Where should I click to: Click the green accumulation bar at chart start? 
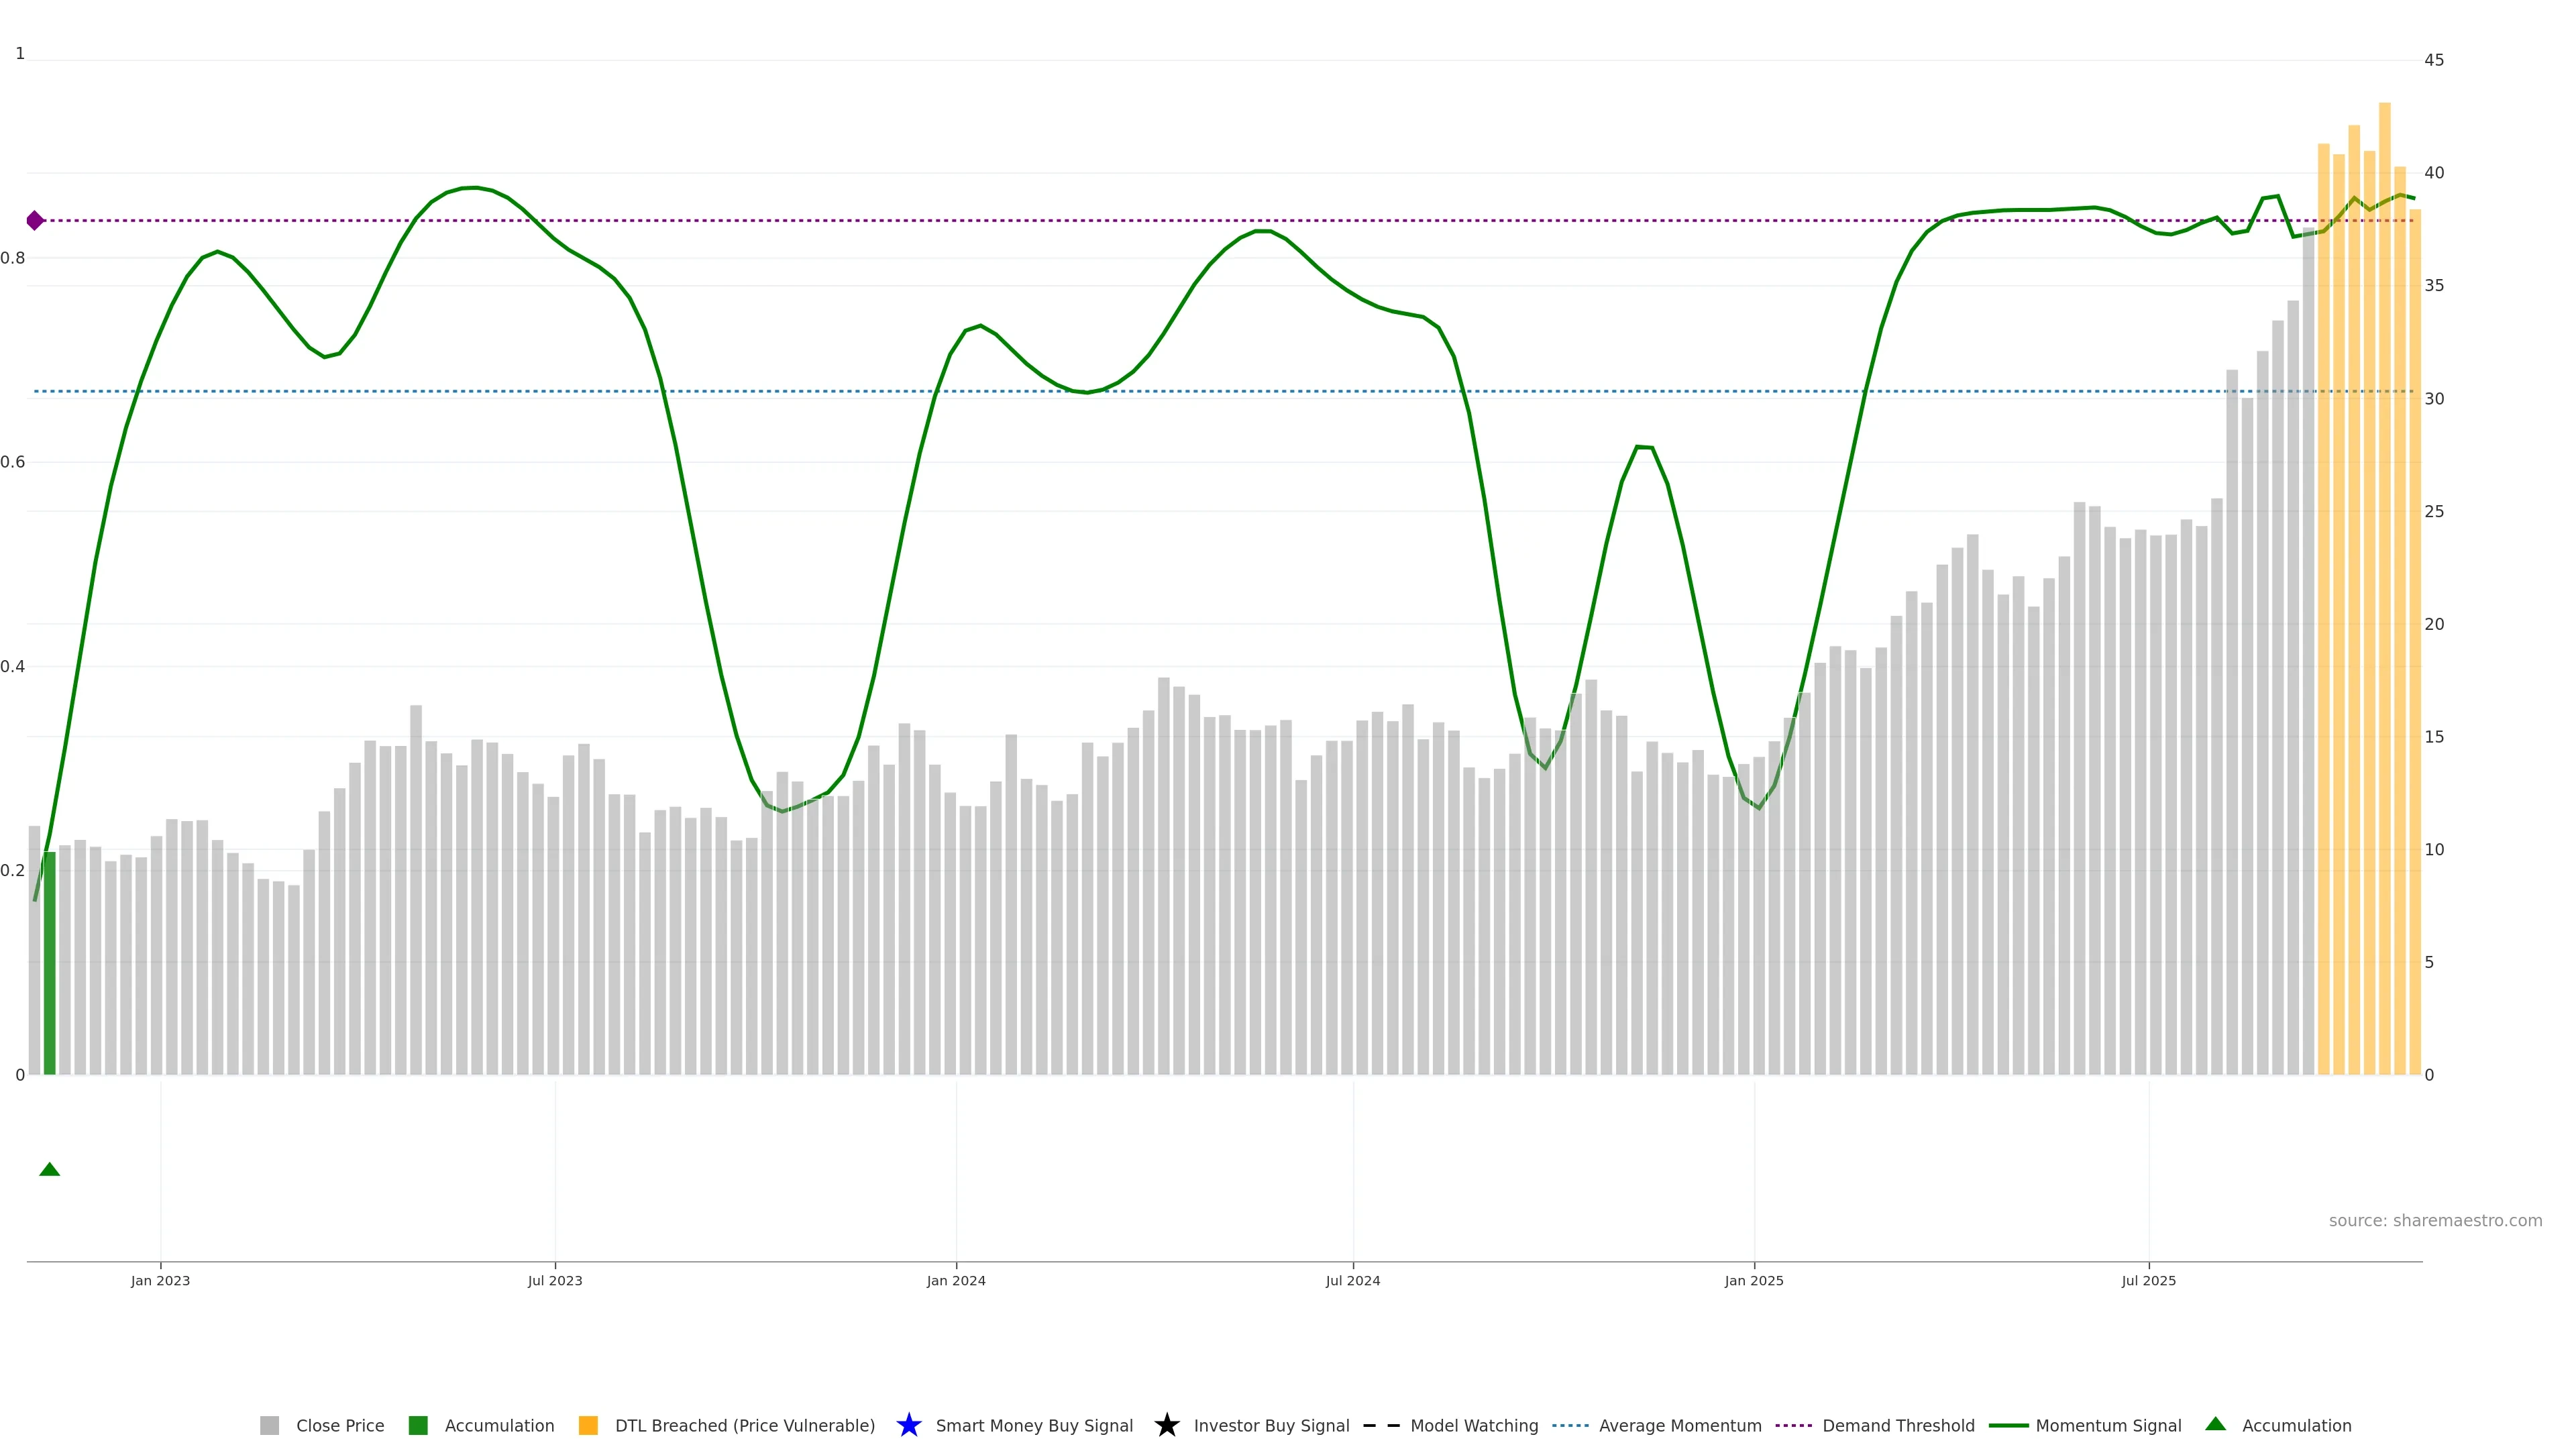[x=49, y=970]
